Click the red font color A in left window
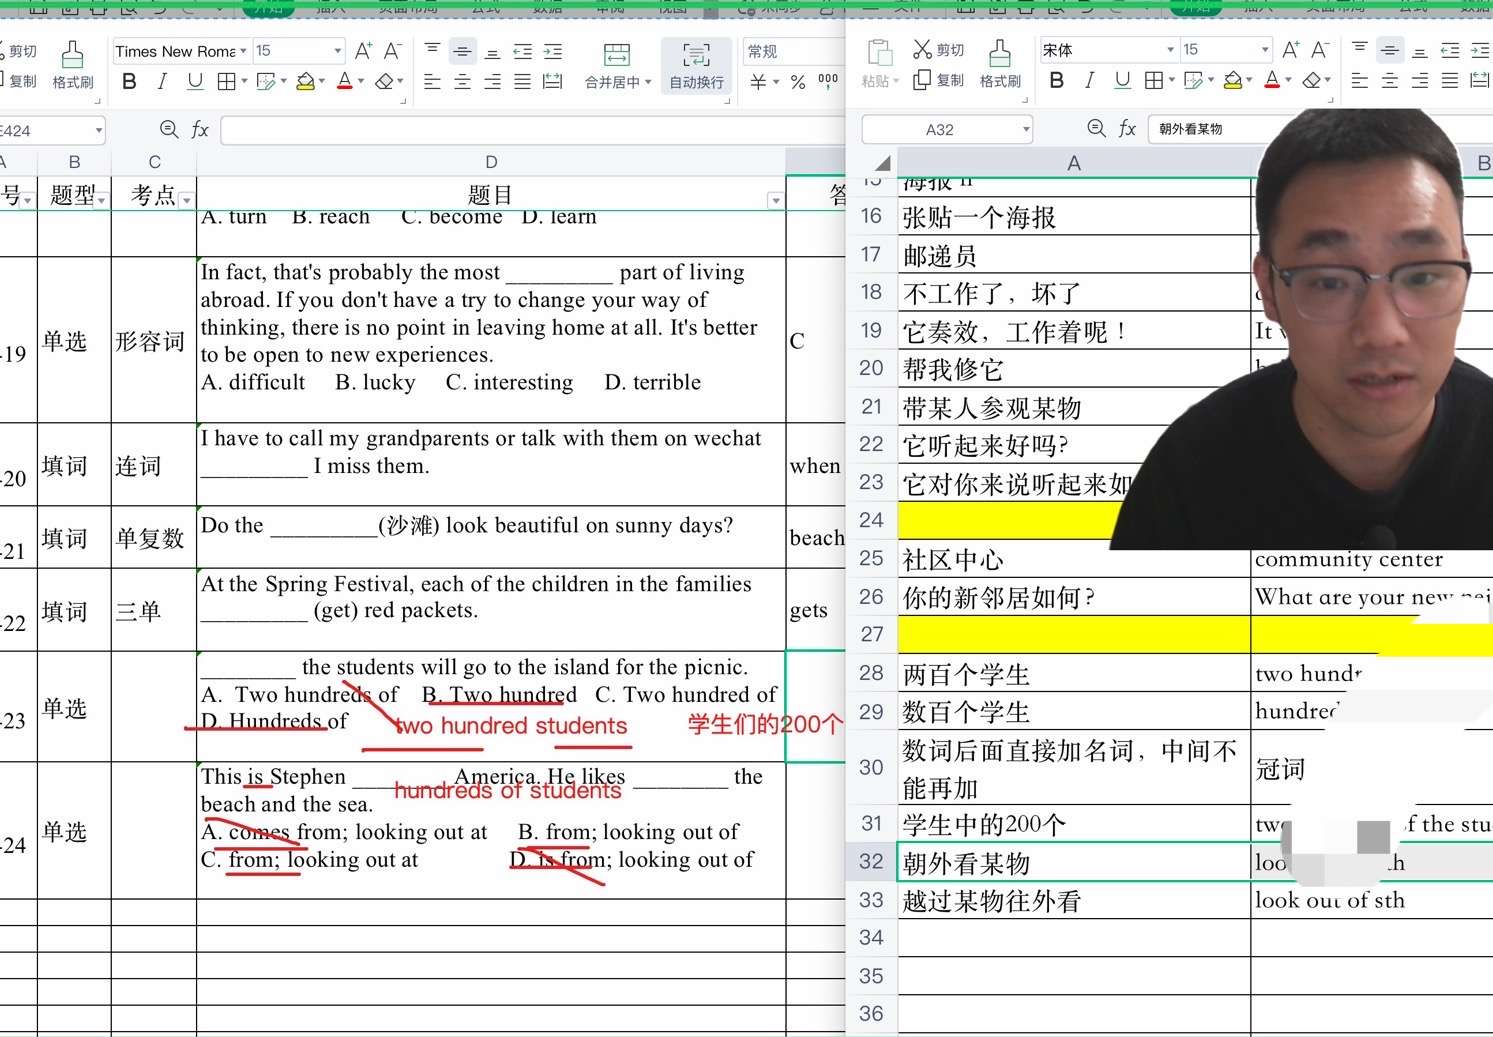The image size is (1493, 1037). point(344,82)
